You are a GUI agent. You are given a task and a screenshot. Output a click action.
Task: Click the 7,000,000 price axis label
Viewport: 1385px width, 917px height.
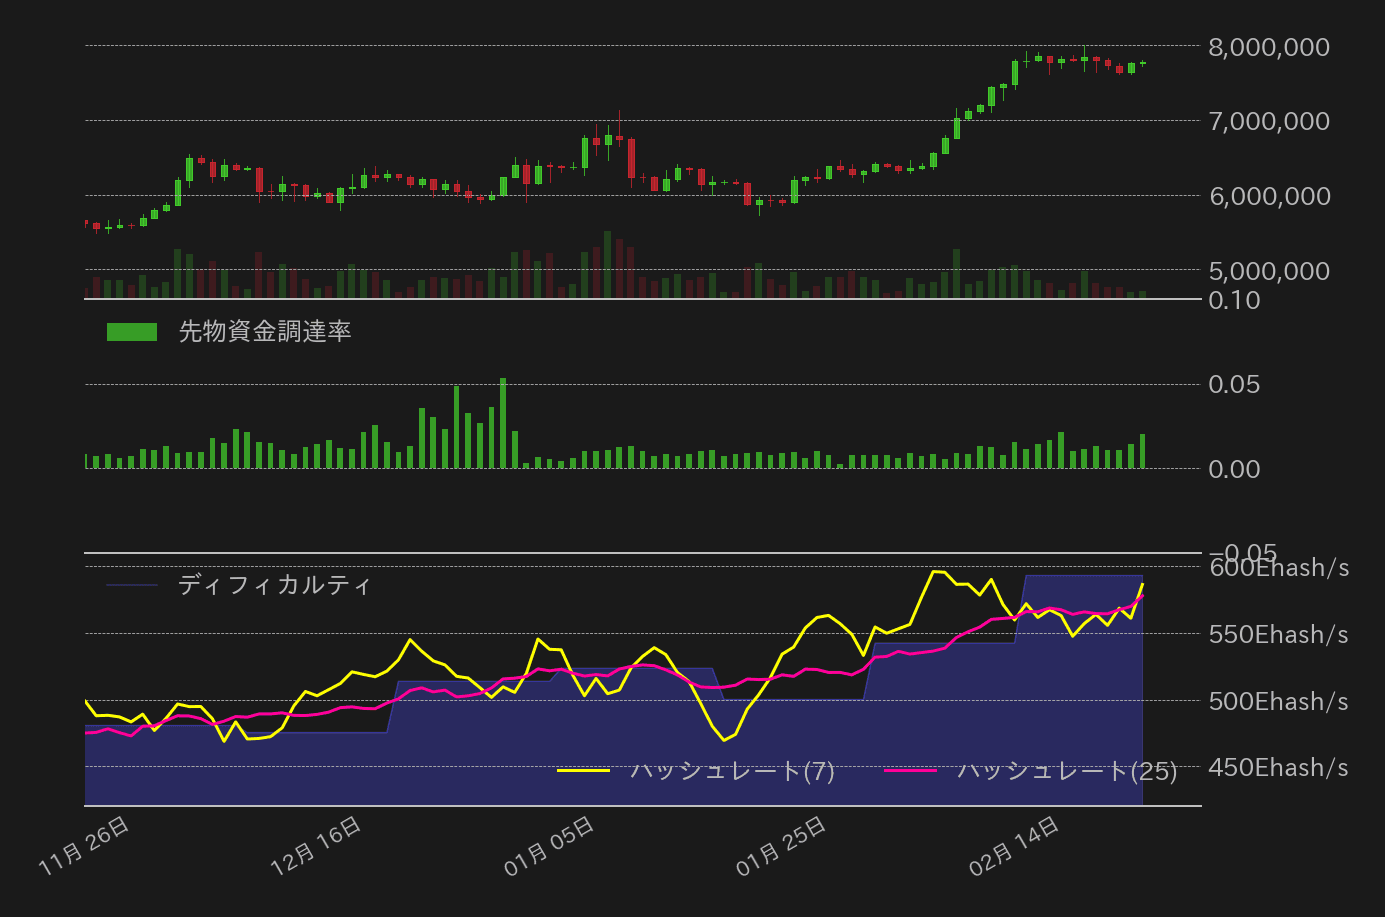click(x=1269, y=121)
